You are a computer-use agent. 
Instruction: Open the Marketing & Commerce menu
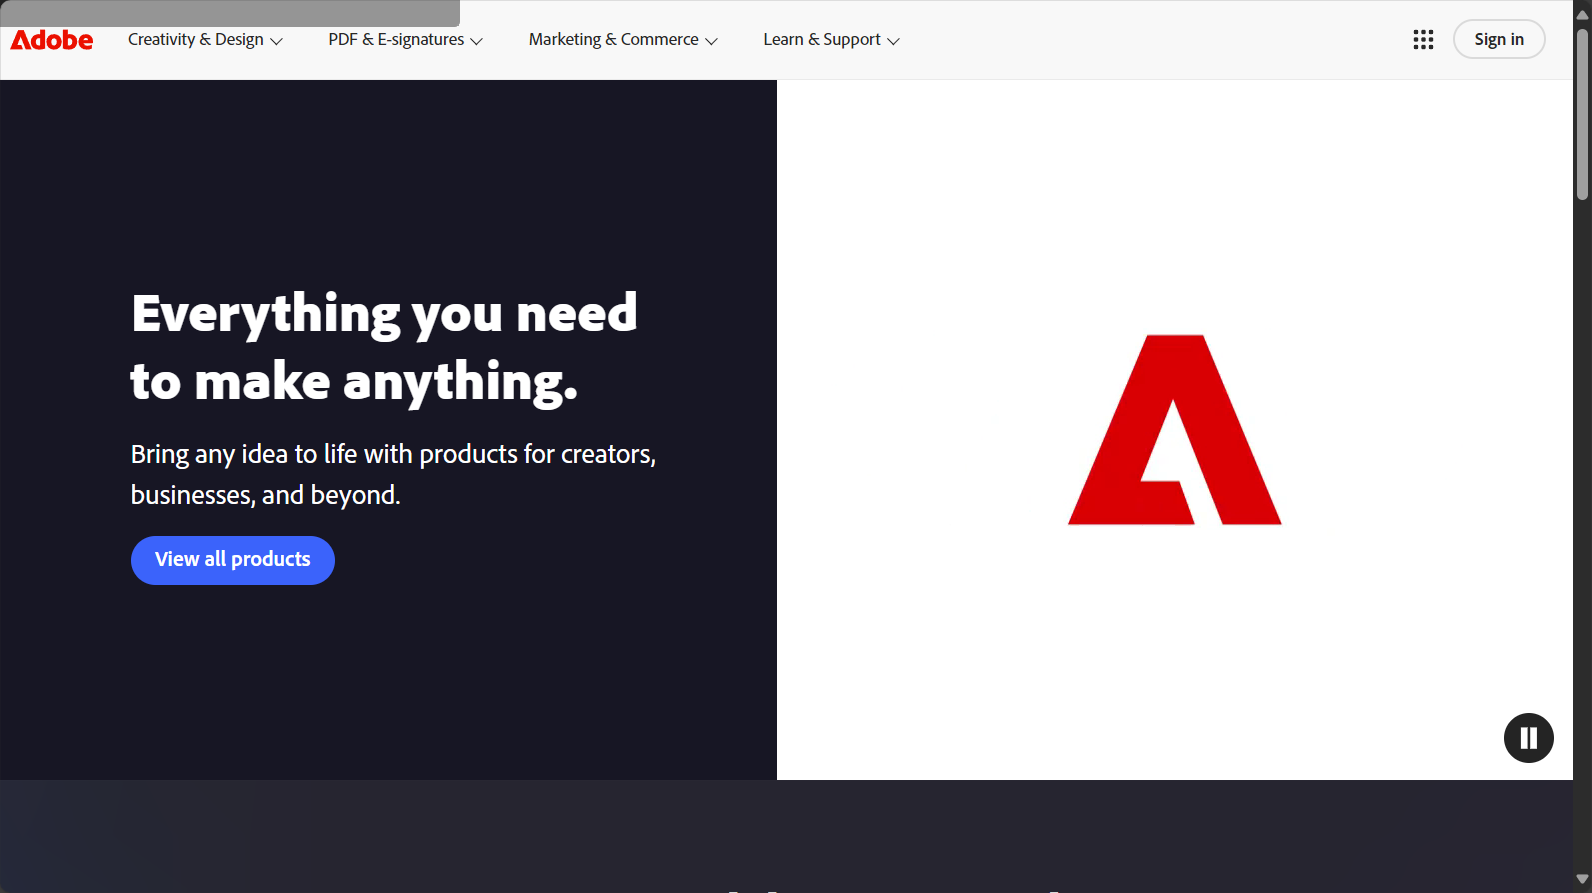[623, 40]
